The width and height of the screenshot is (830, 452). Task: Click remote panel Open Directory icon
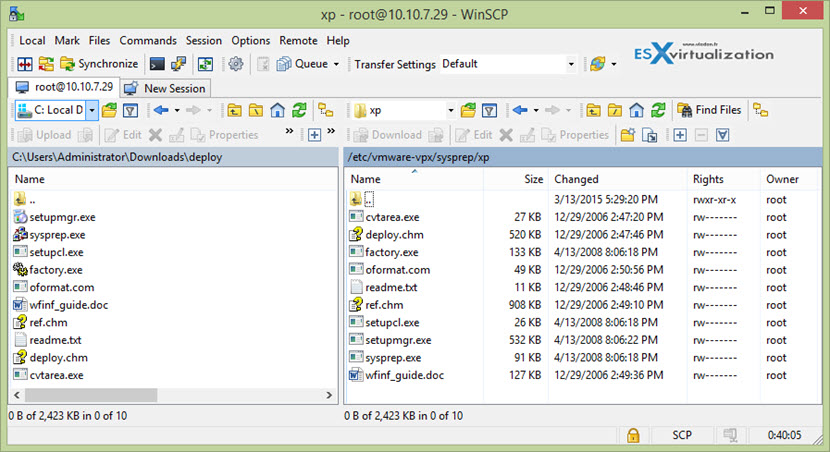coord(468,110)
